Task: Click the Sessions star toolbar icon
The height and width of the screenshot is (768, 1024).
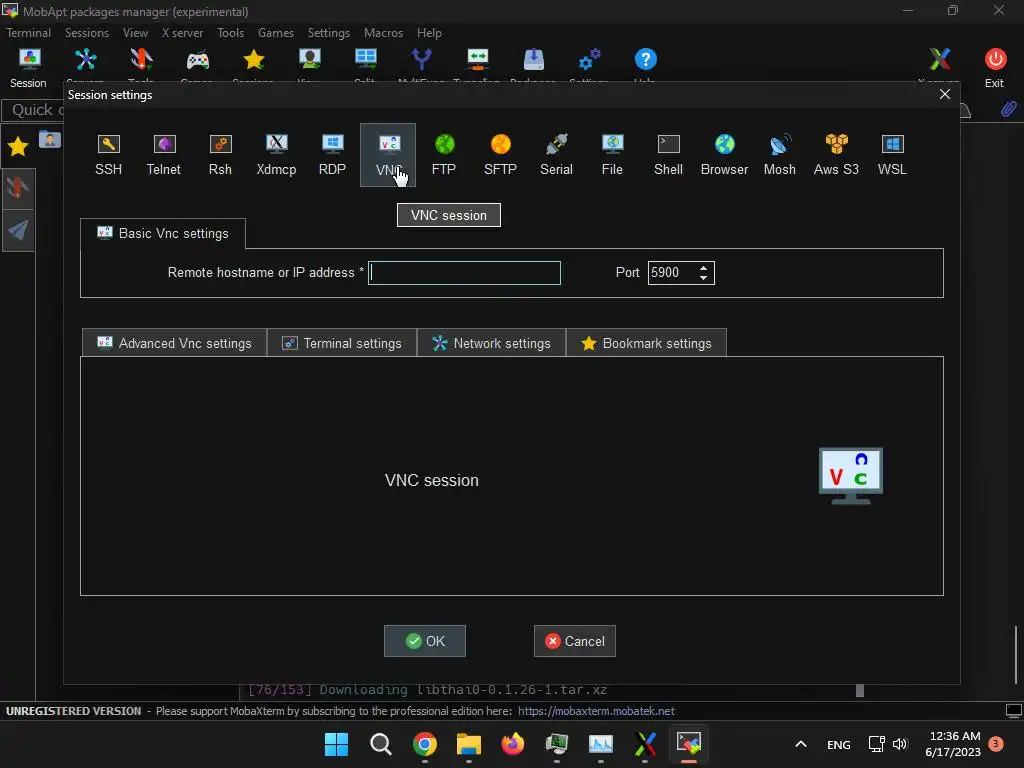Action: click(253, 60)
